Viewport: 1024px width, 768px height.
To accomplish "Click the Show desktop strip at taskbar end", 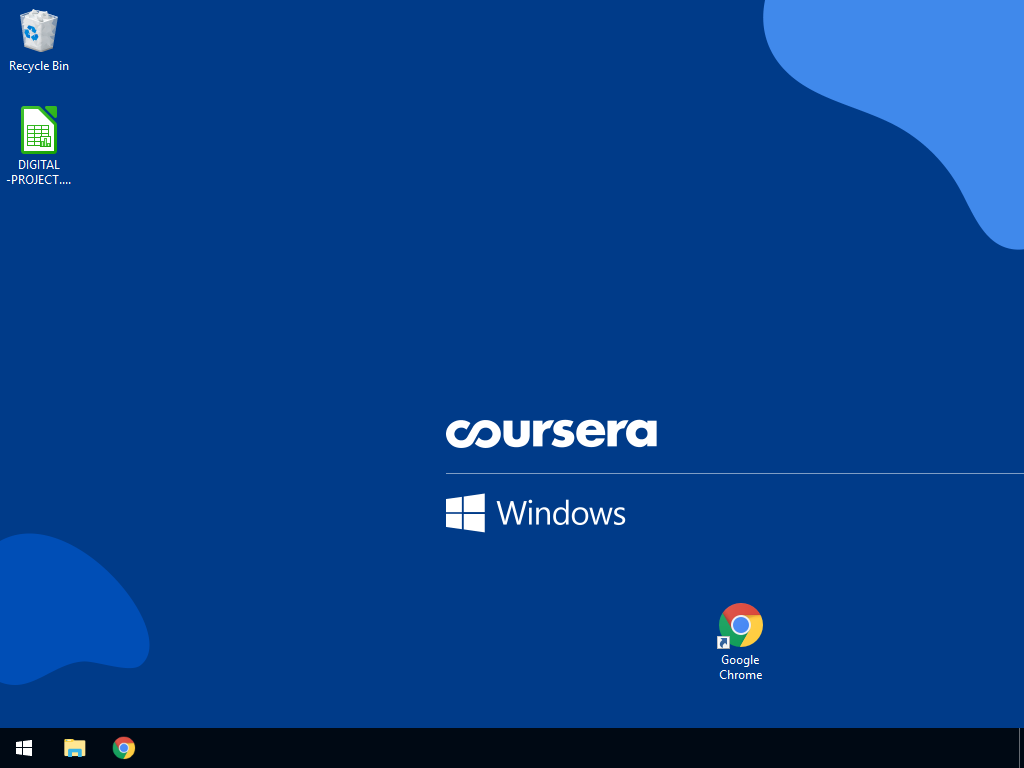I will coord(1021,748).
